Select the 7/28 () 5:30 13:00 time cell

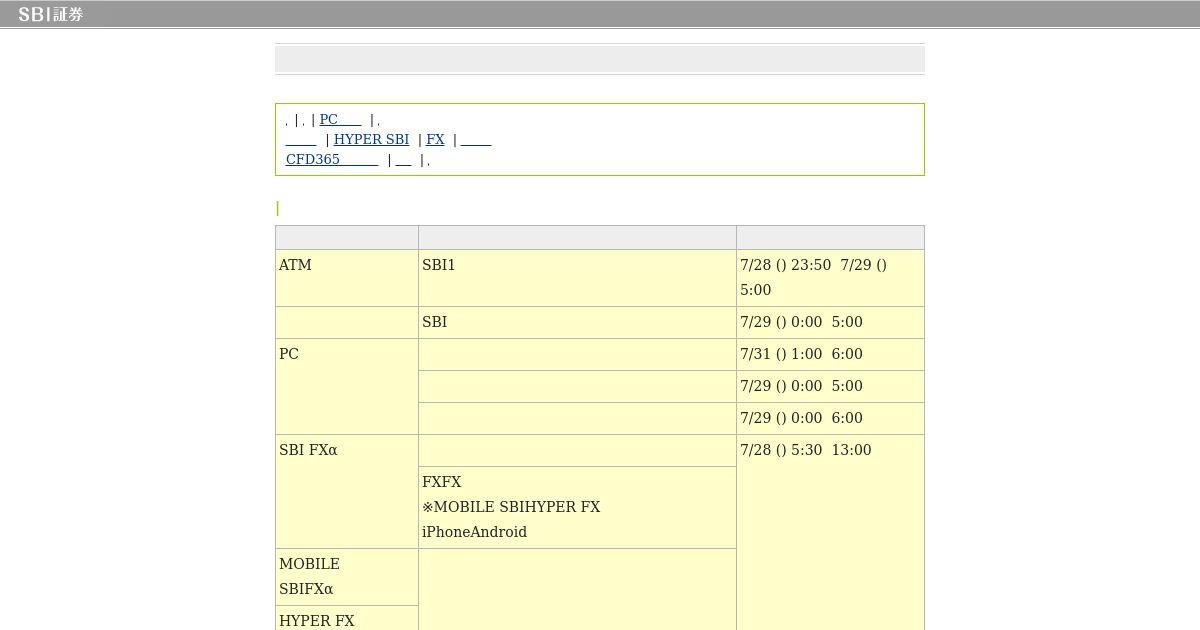830,532
